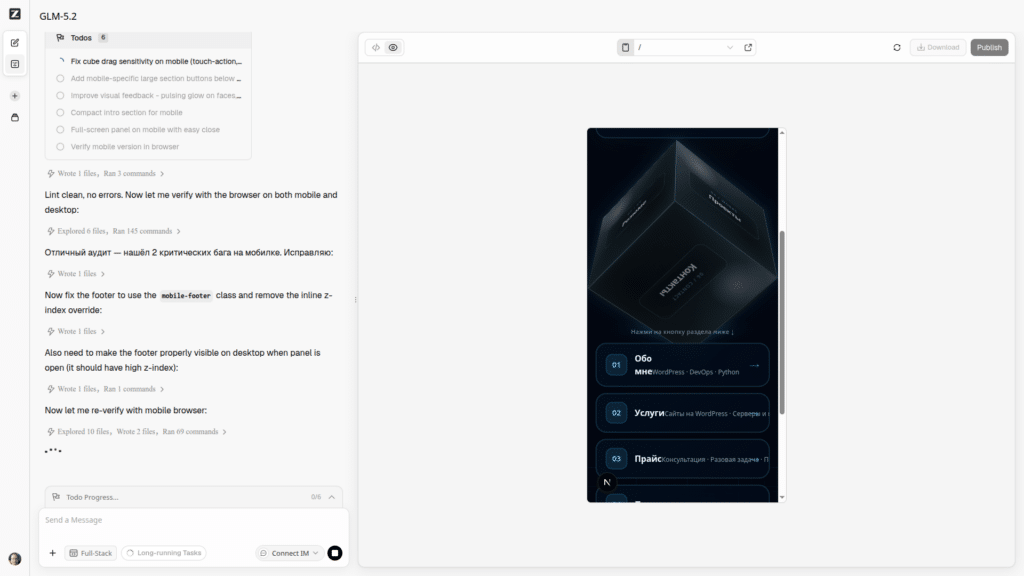
Task: Click the Todos count badge 6
Action: coord(103,38)
